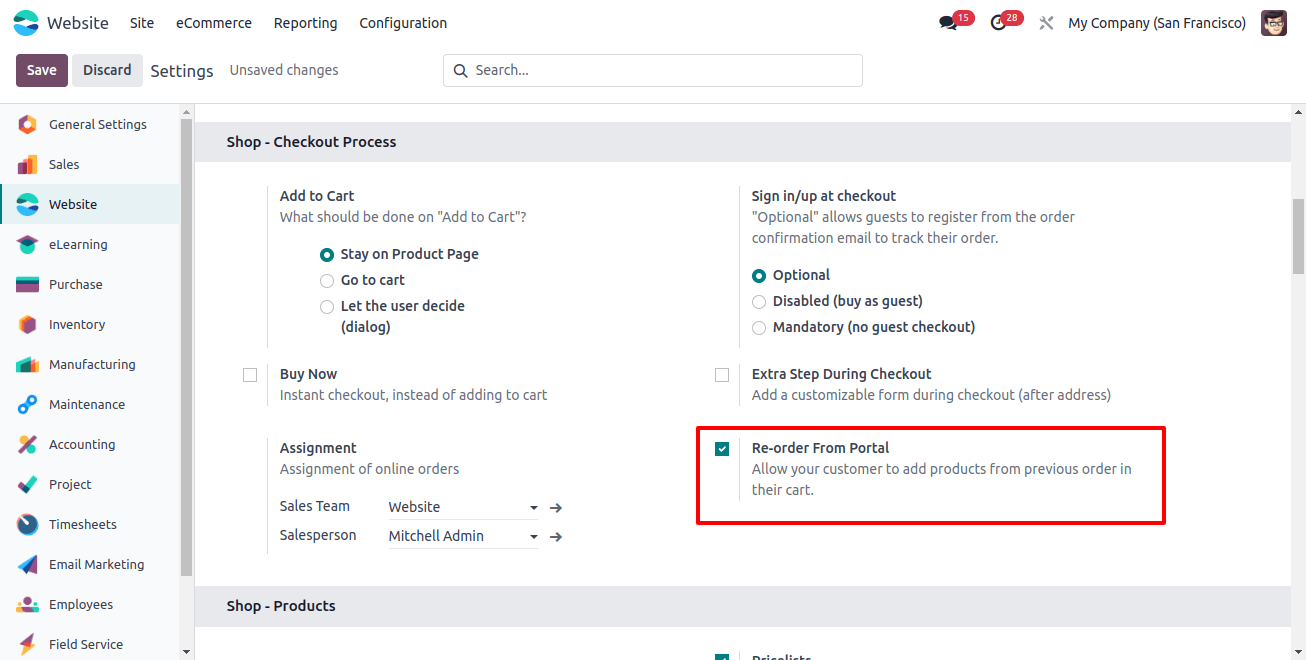Click the sidebar vertical scrollbar thumb
This screenshot has height=660, width=1306.
coord(186,347)
